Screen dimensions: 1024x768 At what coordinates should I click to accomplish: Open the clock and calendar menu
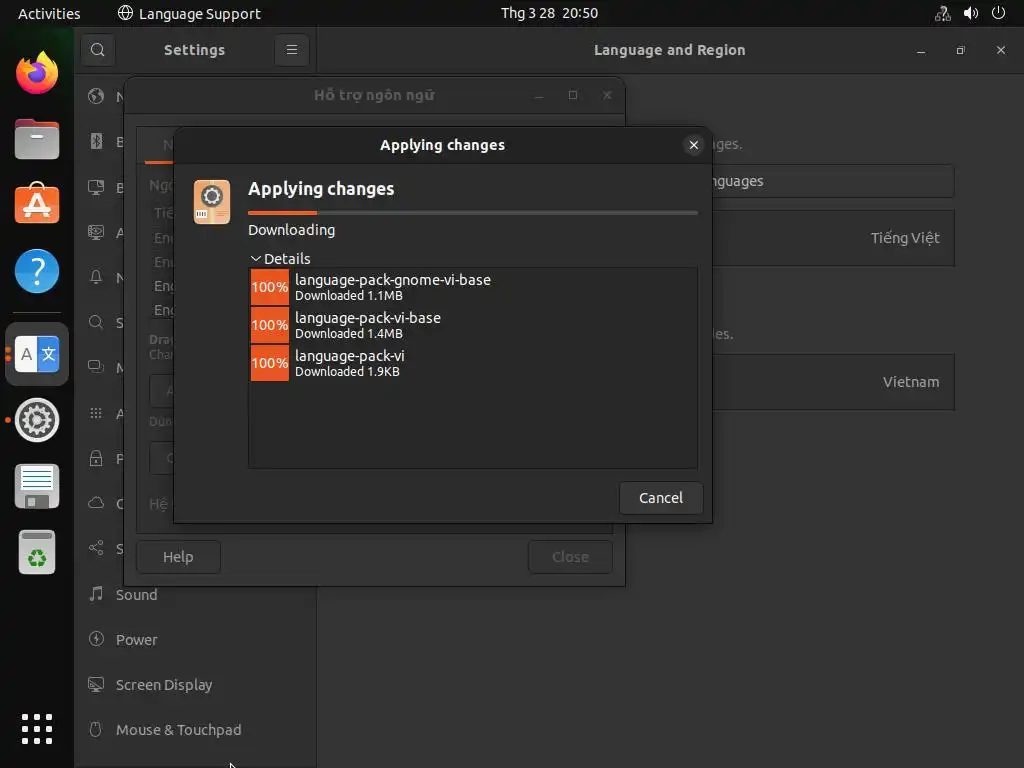click(x=549, y=13)
